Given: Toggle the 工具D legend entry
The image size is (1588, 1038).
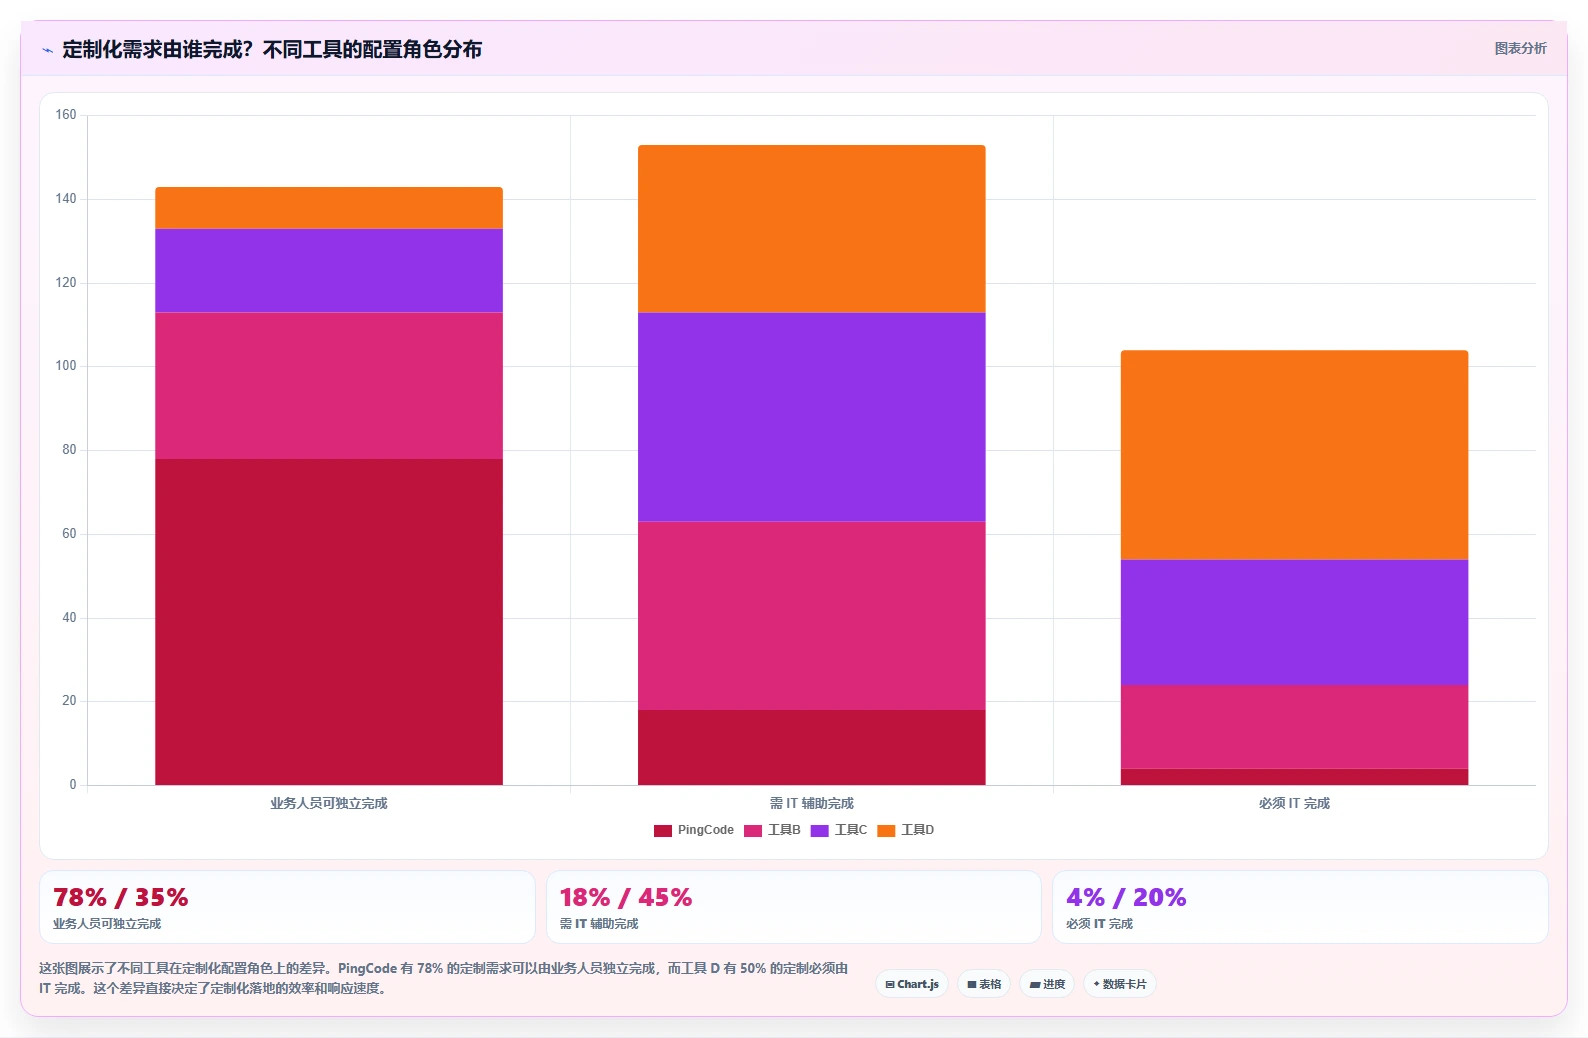Looking at the screenshot, I should pyautogui.click(x=906, y=830).
